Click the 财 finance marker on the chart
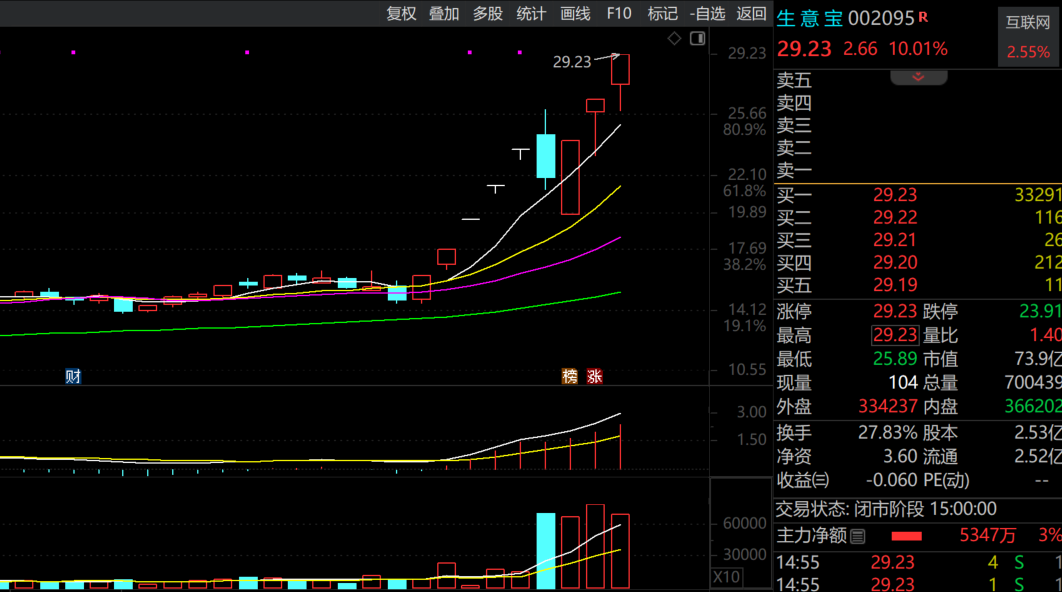 pyautogui.click(x=73, y=376)
